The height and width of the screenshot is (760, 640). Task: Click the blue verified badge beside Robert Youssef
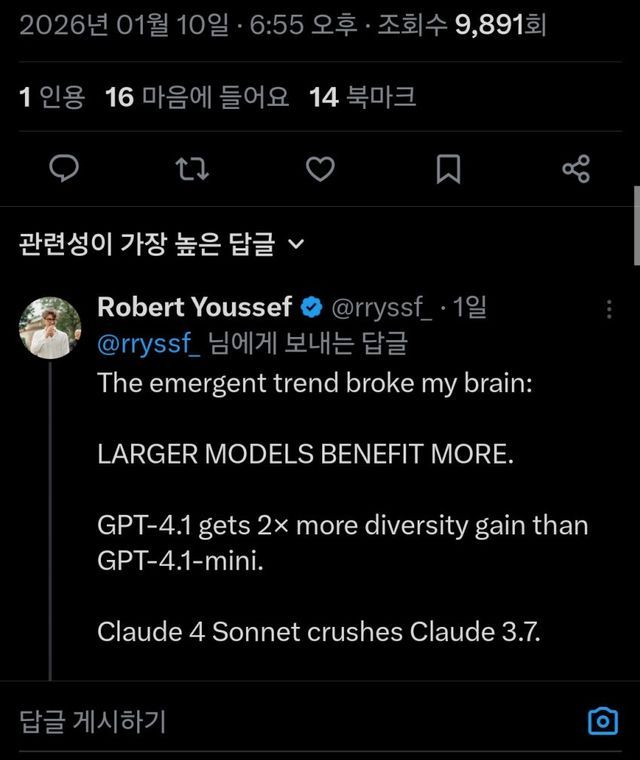[x=312, y=307]
